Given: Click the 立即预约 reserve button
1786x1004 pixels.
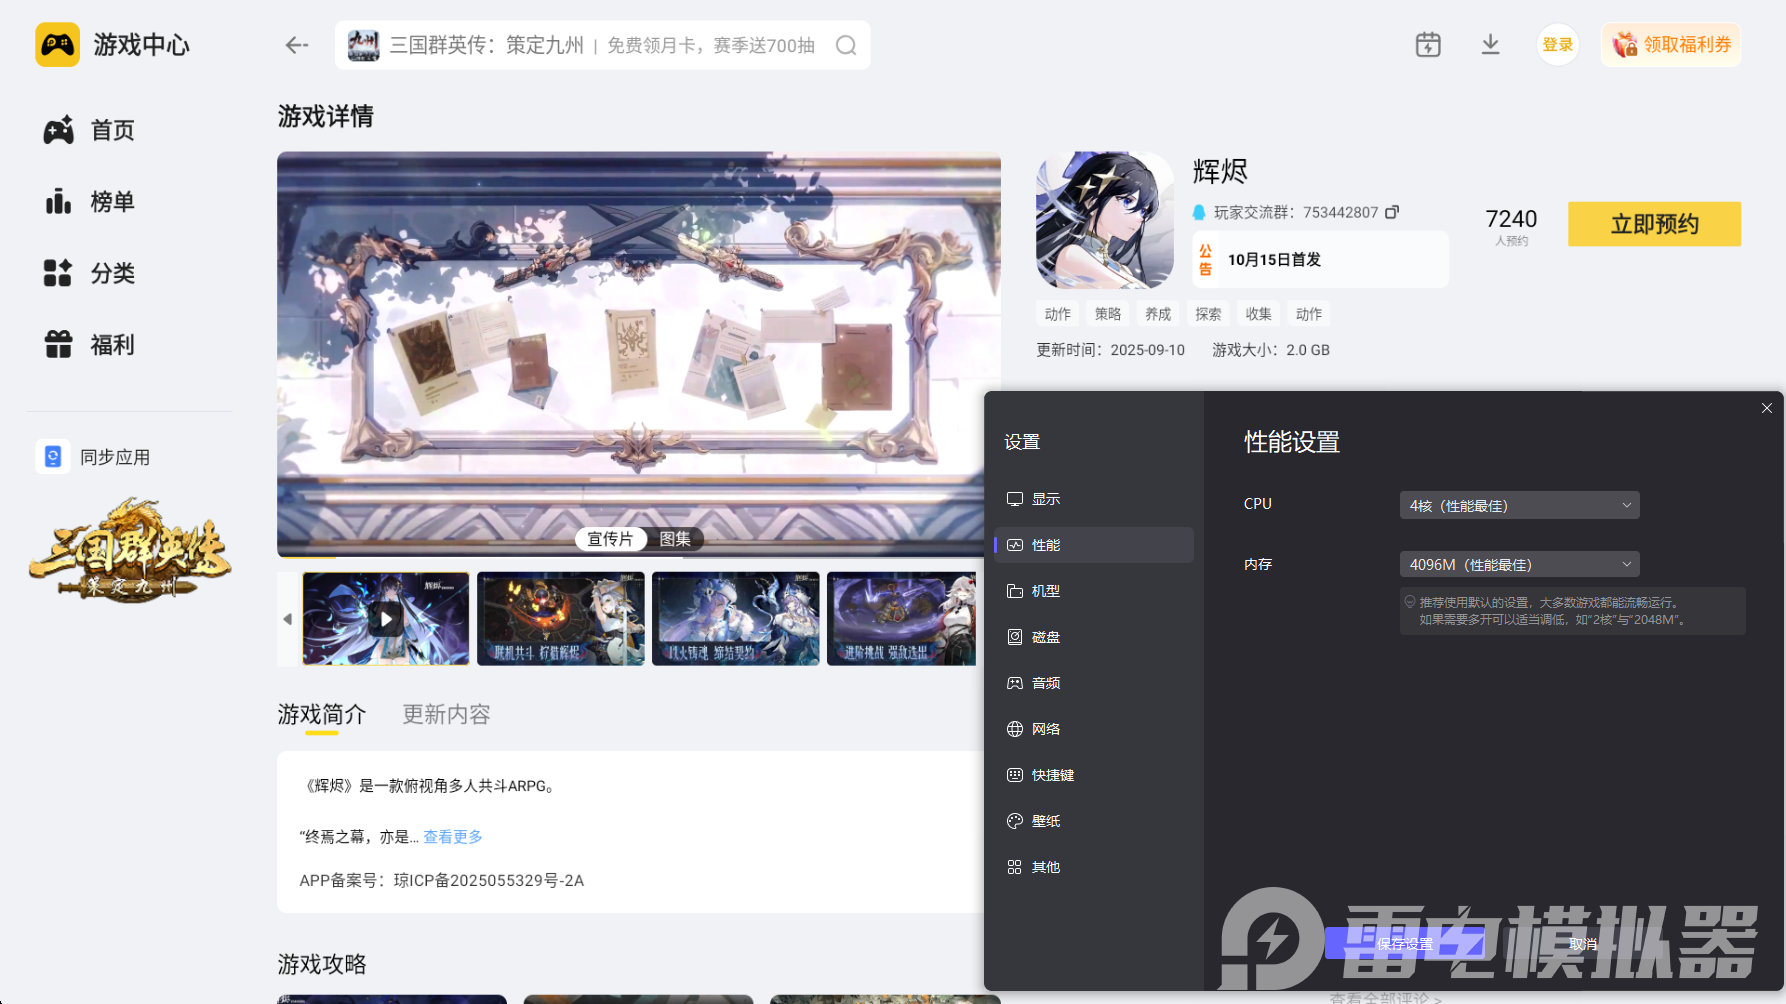Looking at the screenshot, I should [1654, 224].
